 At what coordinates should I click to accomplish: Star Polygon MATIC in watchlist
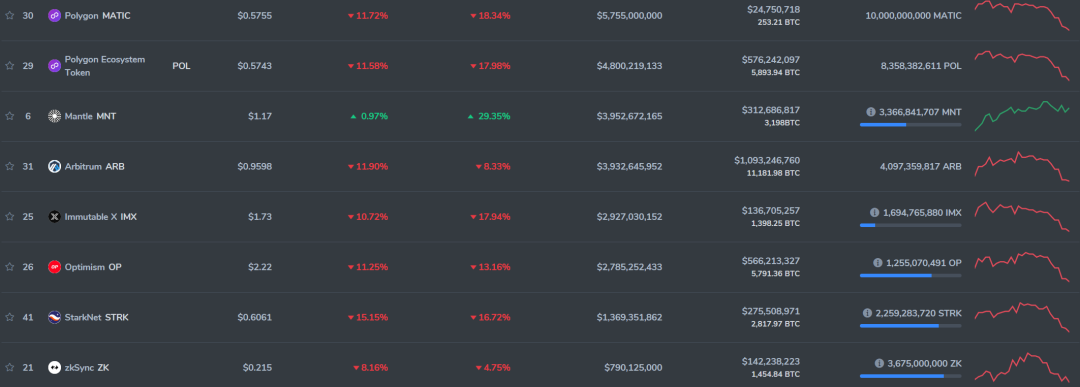(10, 15)
